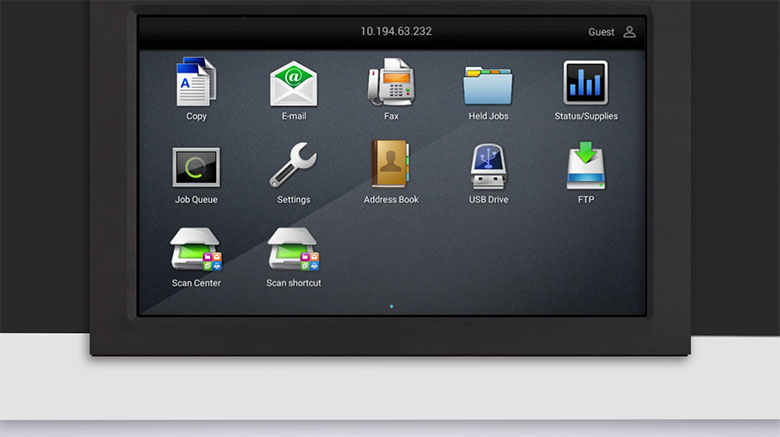
Task: Launch the Scan shortcut scanner icon
Action: (x=293, y=249)
